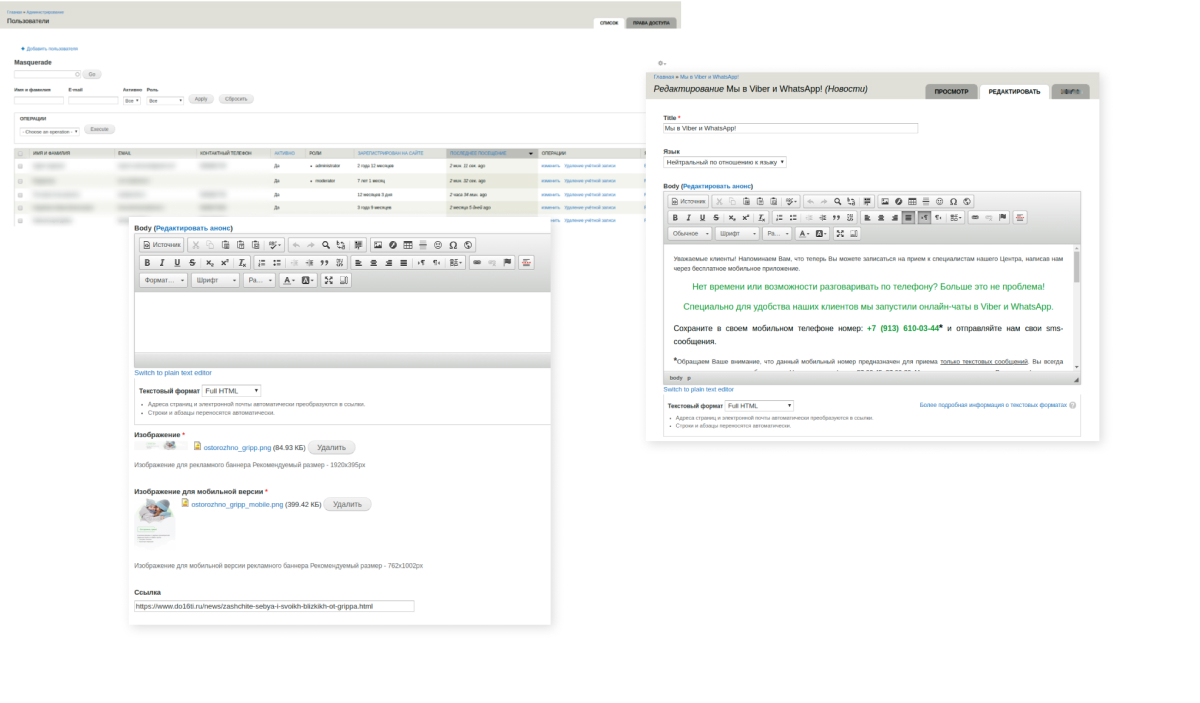The width and height of the screenshot is (1200, 703).
Task: Sort users by Зарегистрирован на сайте column
Action: point(390,153)
